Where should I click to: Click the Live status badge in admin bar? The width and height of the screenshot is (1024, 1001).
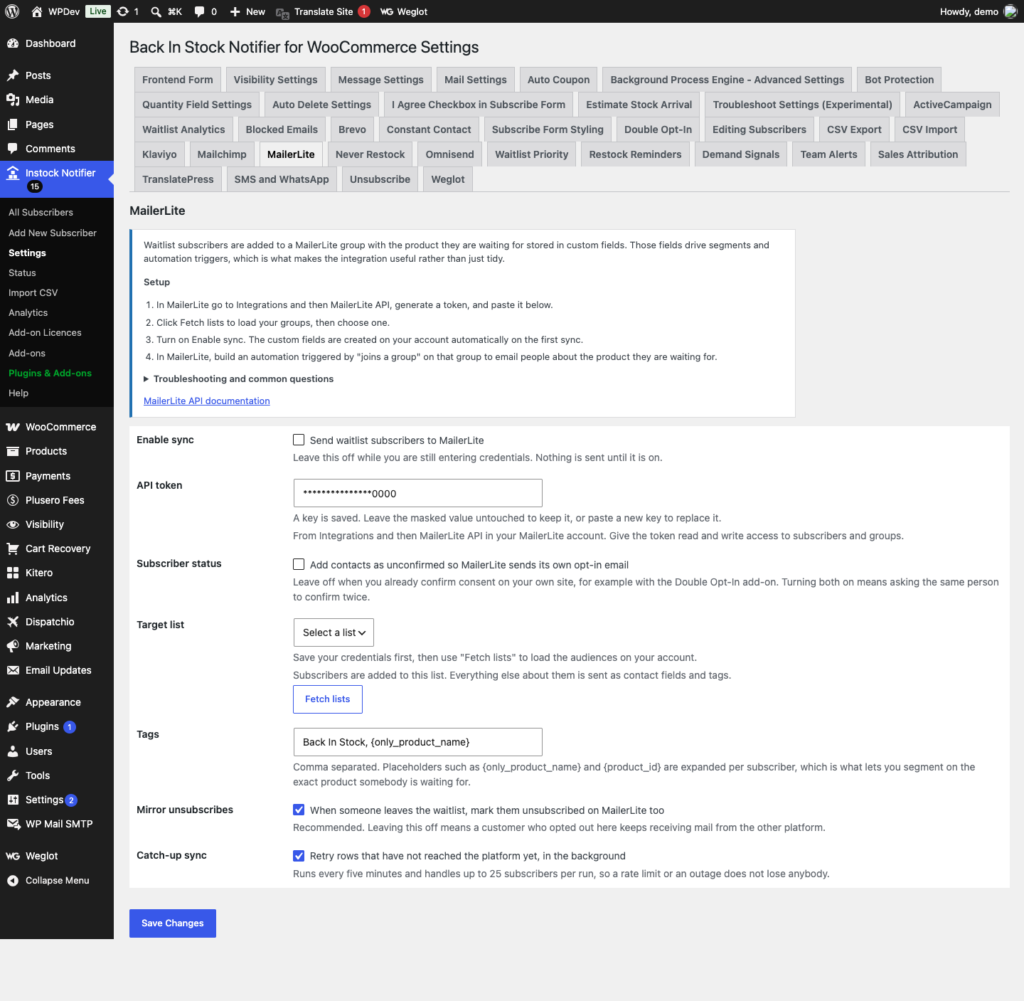click(98, 11)
